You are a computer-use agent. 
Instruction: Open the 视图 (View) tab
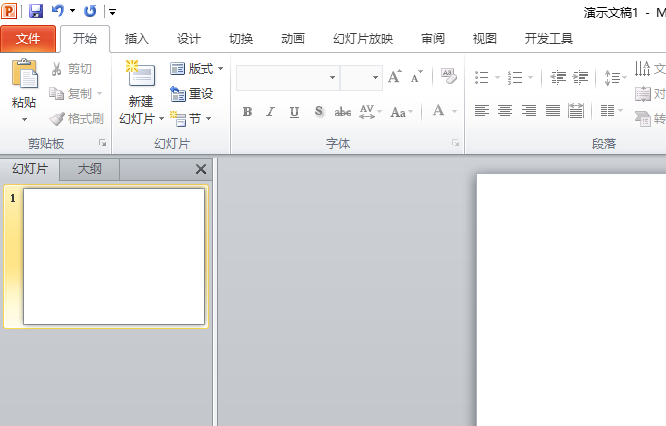click(485, 39)
